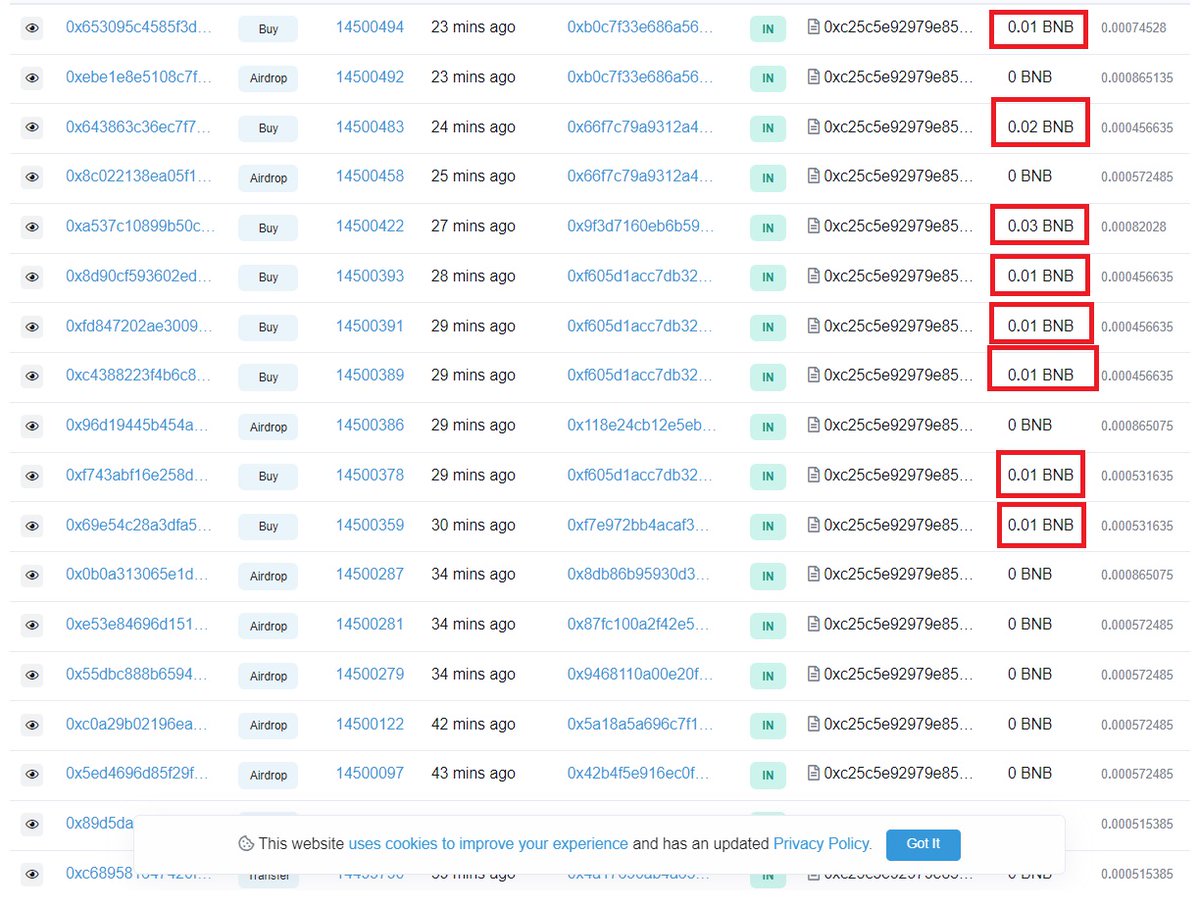View sender address 0x5a18a5a696c7f1
This screenshot has width=1200, height=906.
coord(639,724)
